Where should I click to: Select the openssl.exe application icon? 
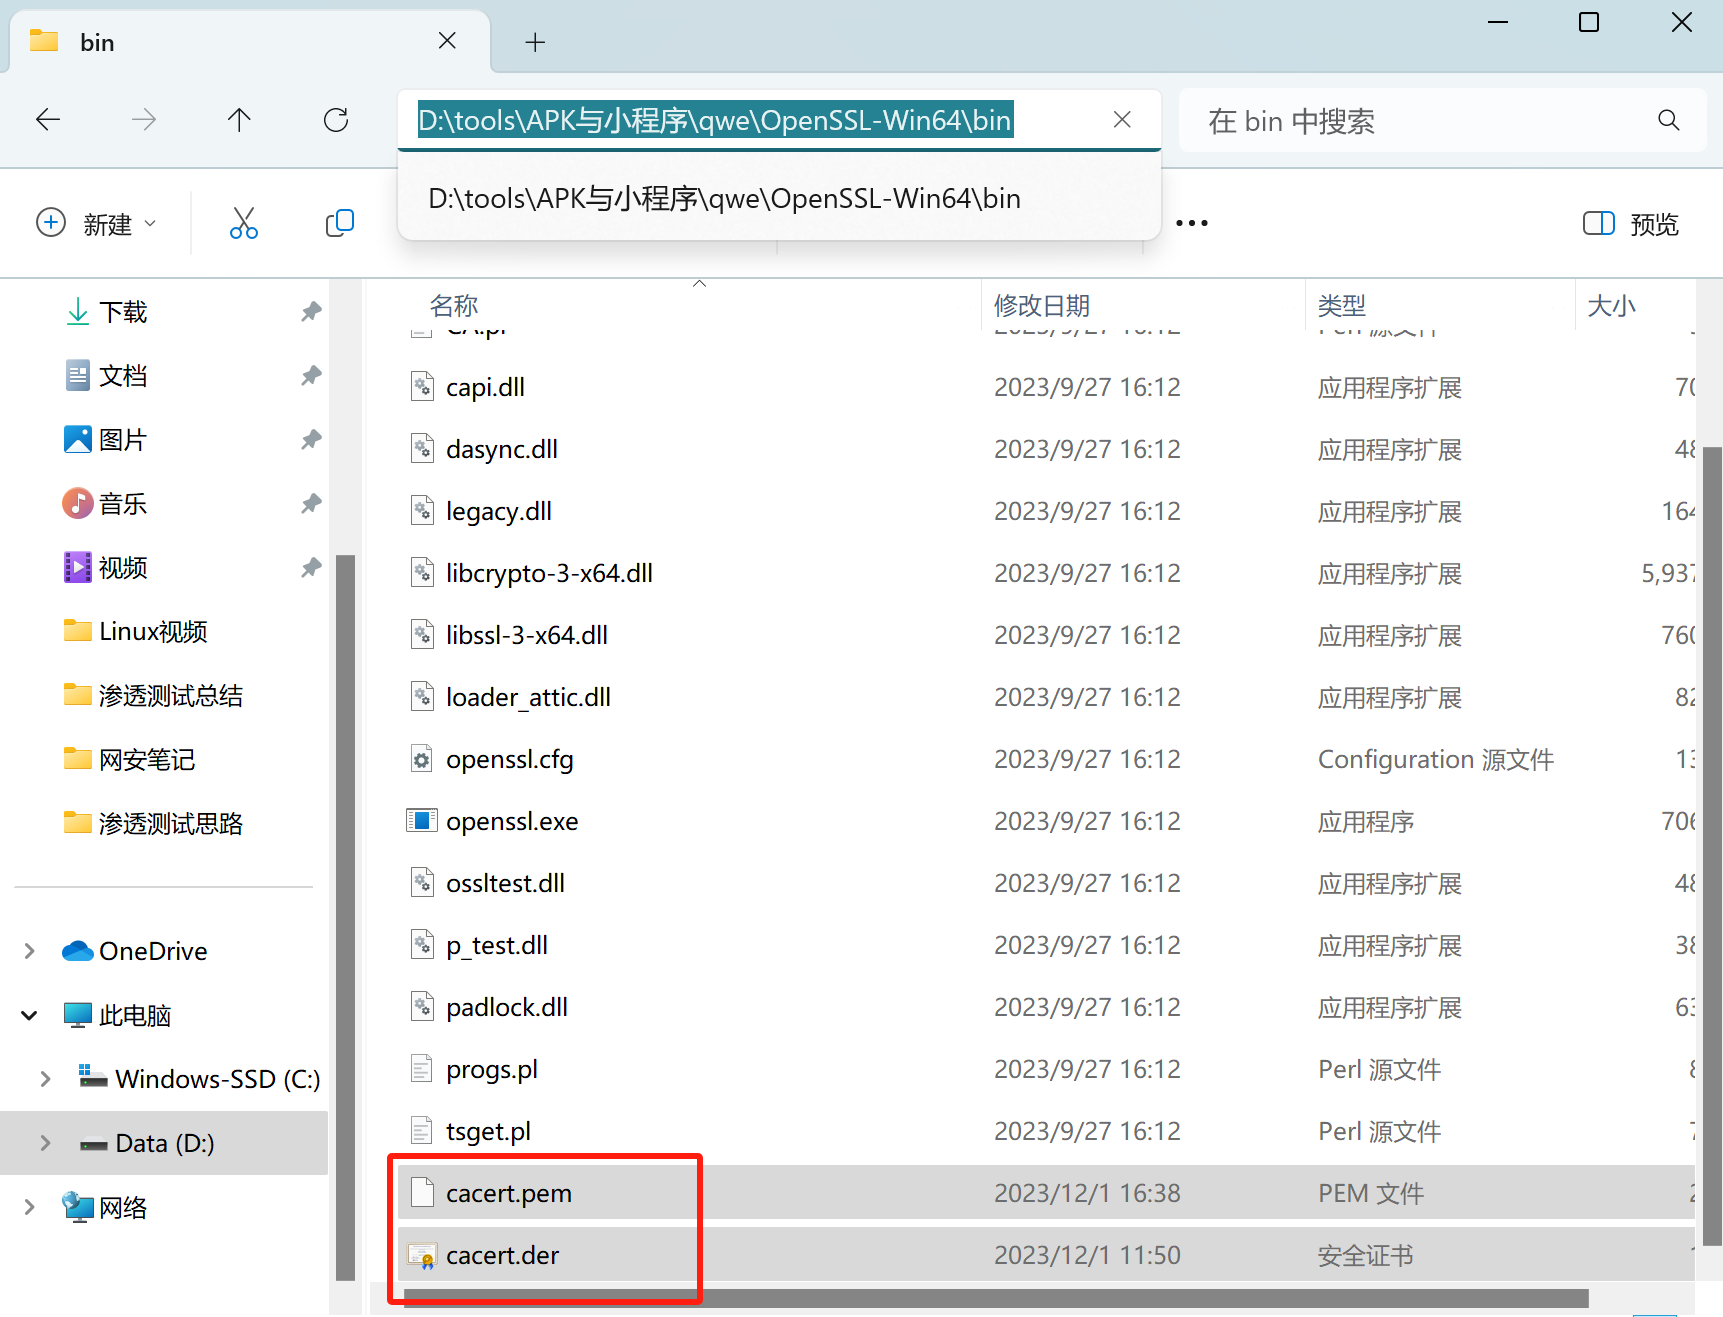(x=422, y=821)
